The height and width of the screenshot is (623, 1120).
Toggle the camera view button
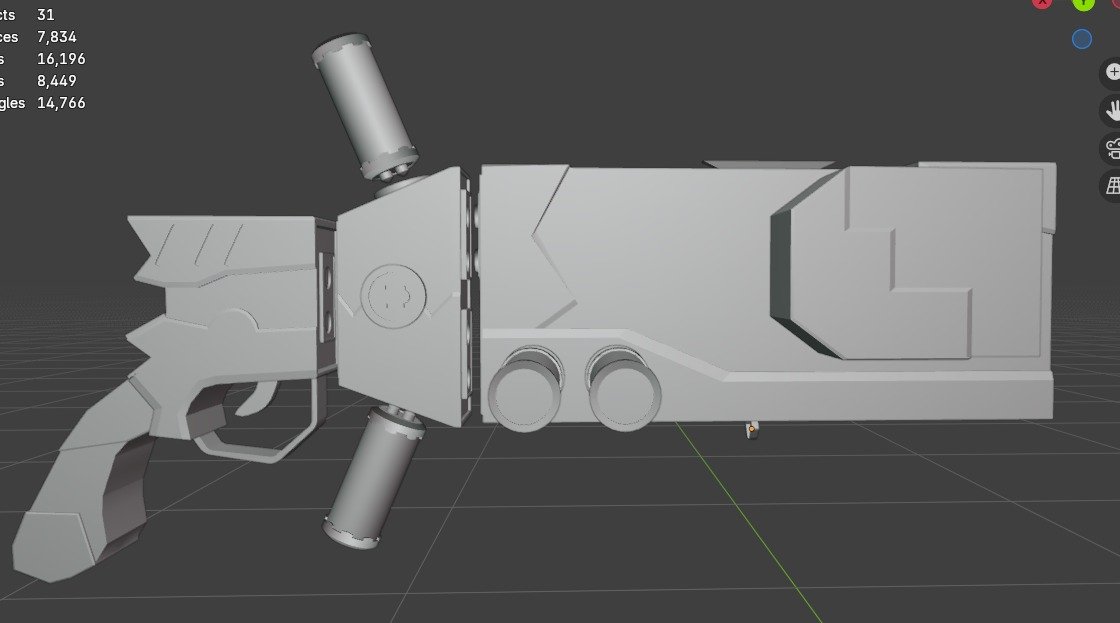pos(1111,149)
